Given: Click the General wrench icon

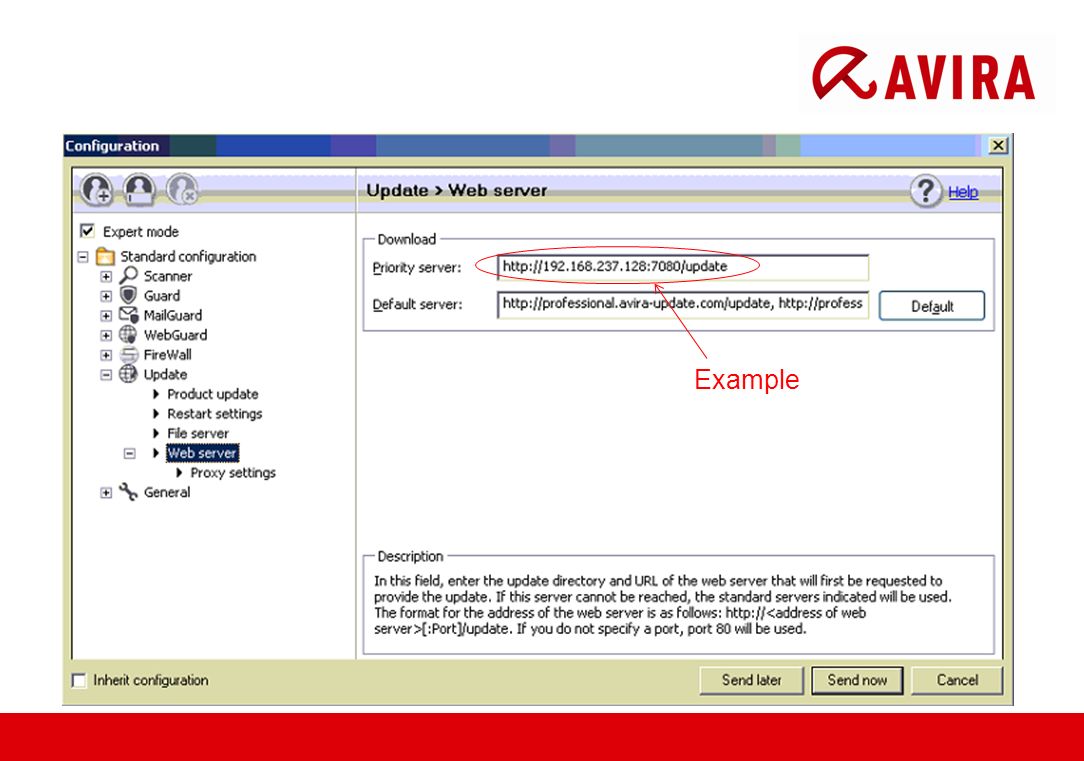Looking at the screenshot, I should click(129, 492).
